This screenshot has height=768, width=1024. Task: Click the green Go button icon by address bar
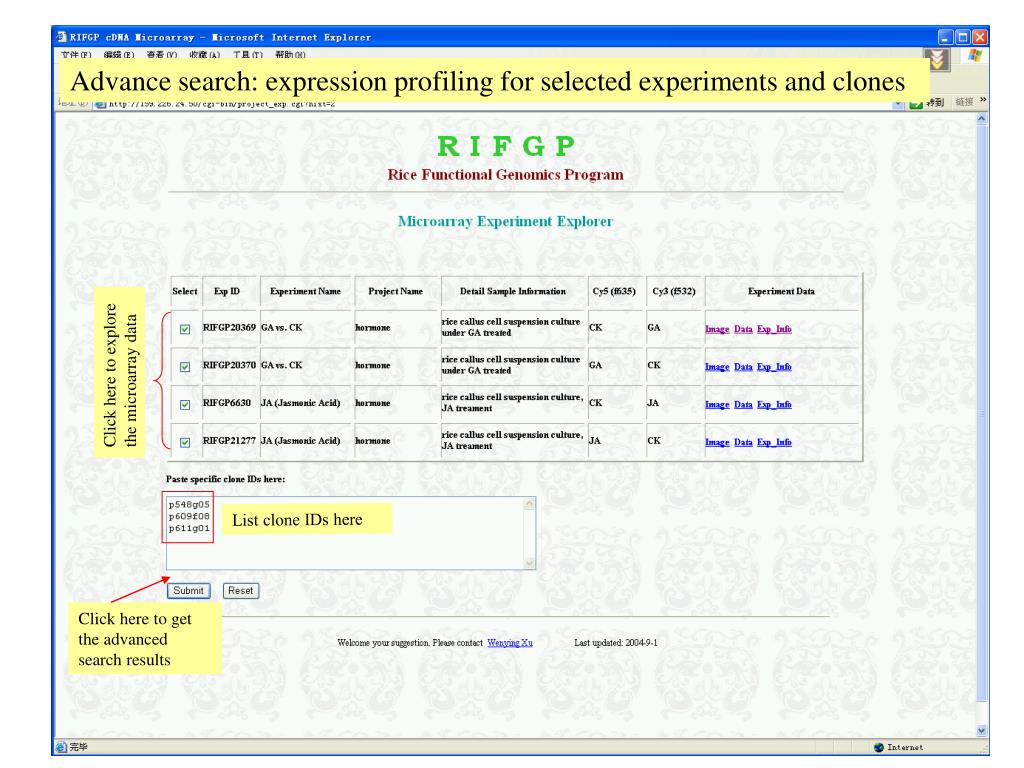[916, 104]
